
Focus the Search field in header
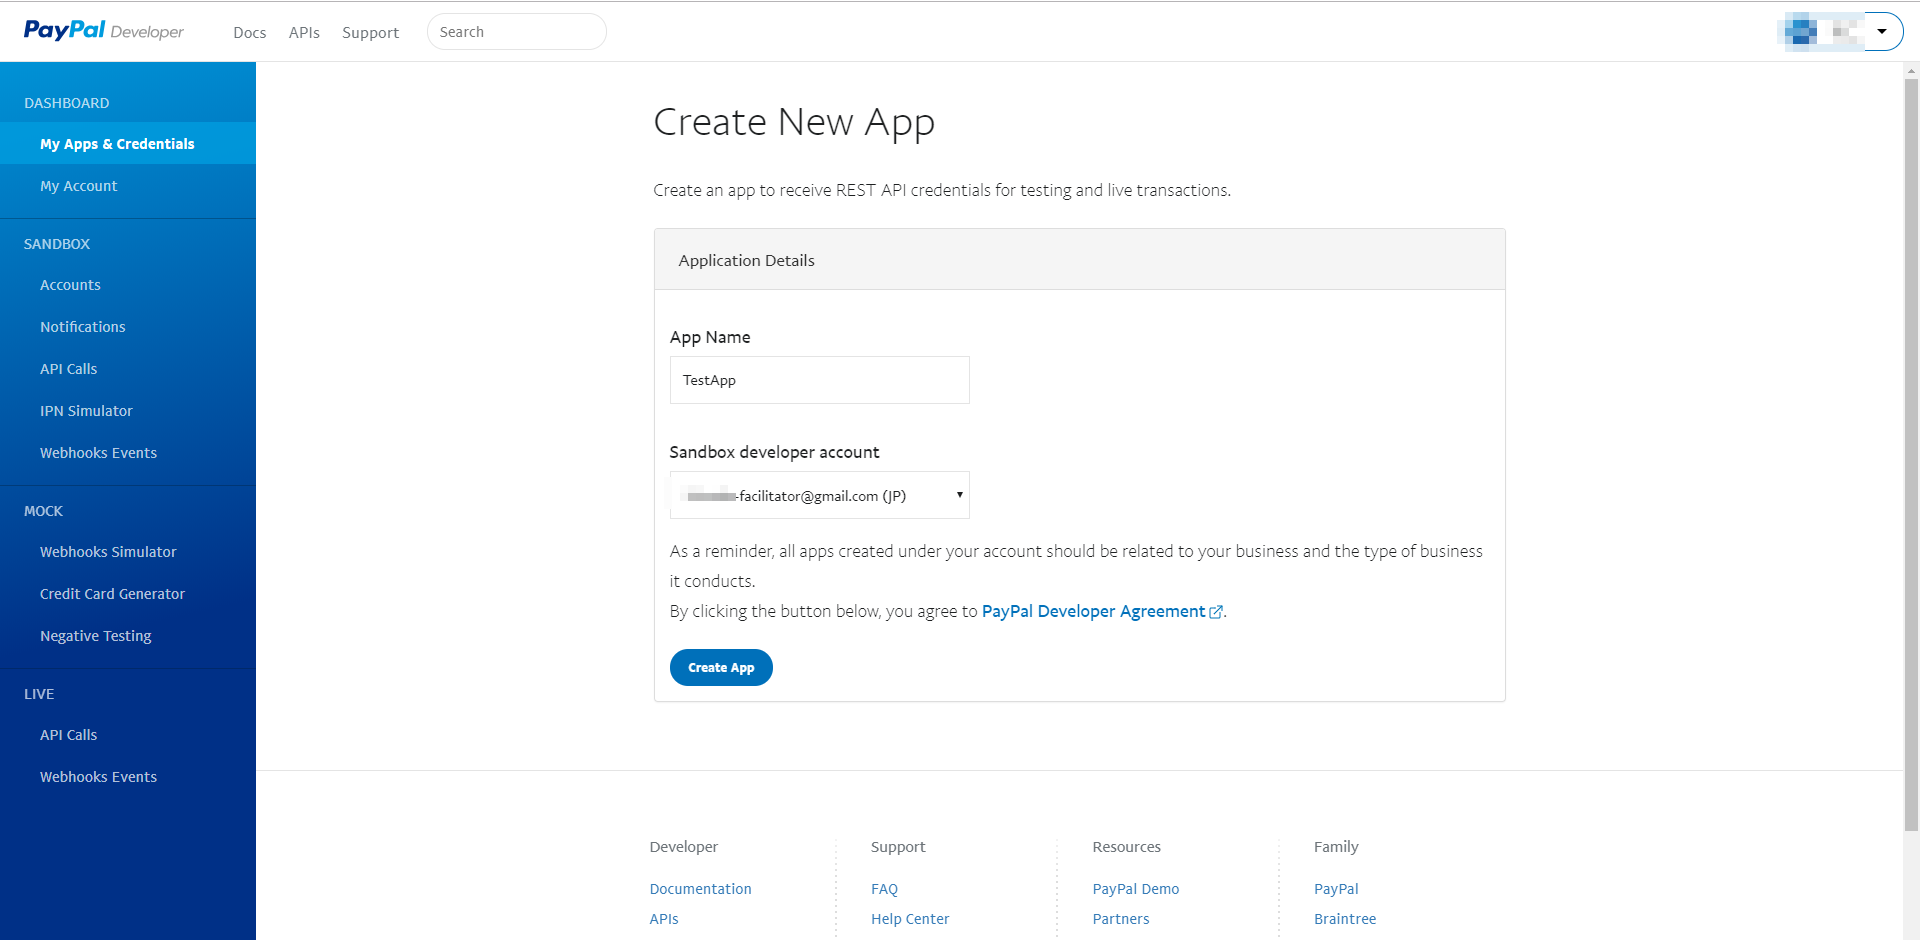coord(516,32)
